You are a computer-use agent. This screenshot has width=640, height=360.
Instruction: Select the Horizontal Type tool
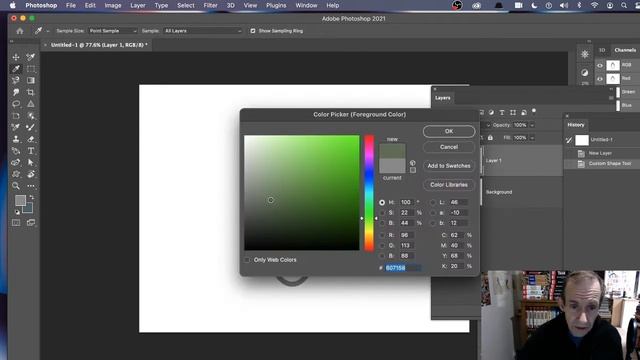click(31, 151)
